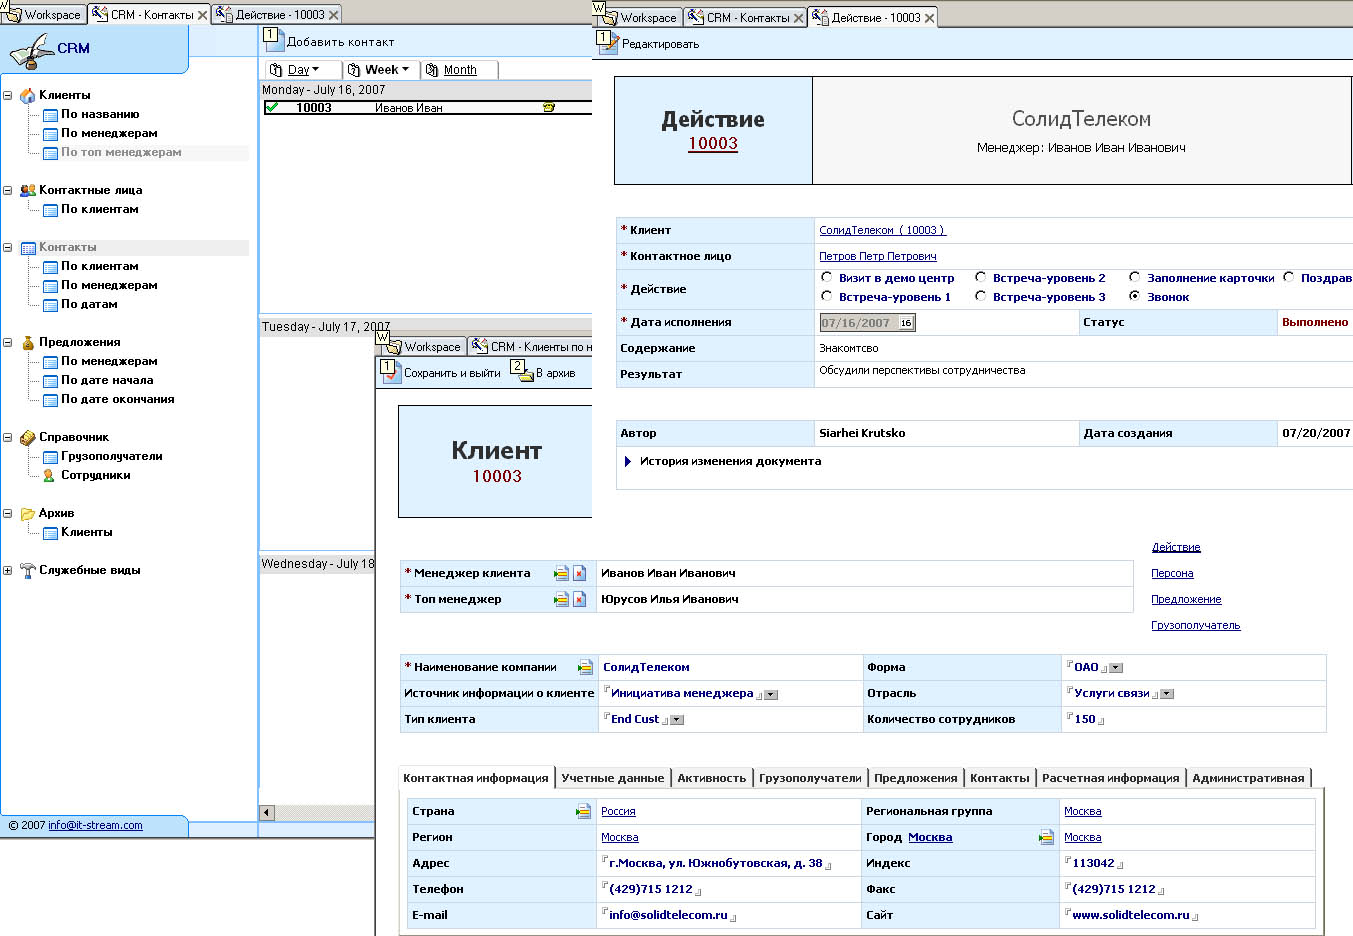Viewport: 1353px width, 936px height.
Task: Expand История изменения документа section
Action: click(628, 461)
